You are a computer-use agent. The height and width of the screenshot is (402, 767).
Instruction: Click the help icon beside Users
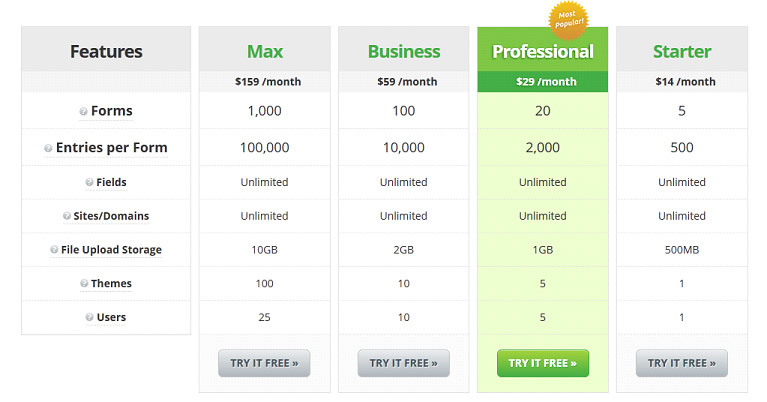(x=89, y=318)
